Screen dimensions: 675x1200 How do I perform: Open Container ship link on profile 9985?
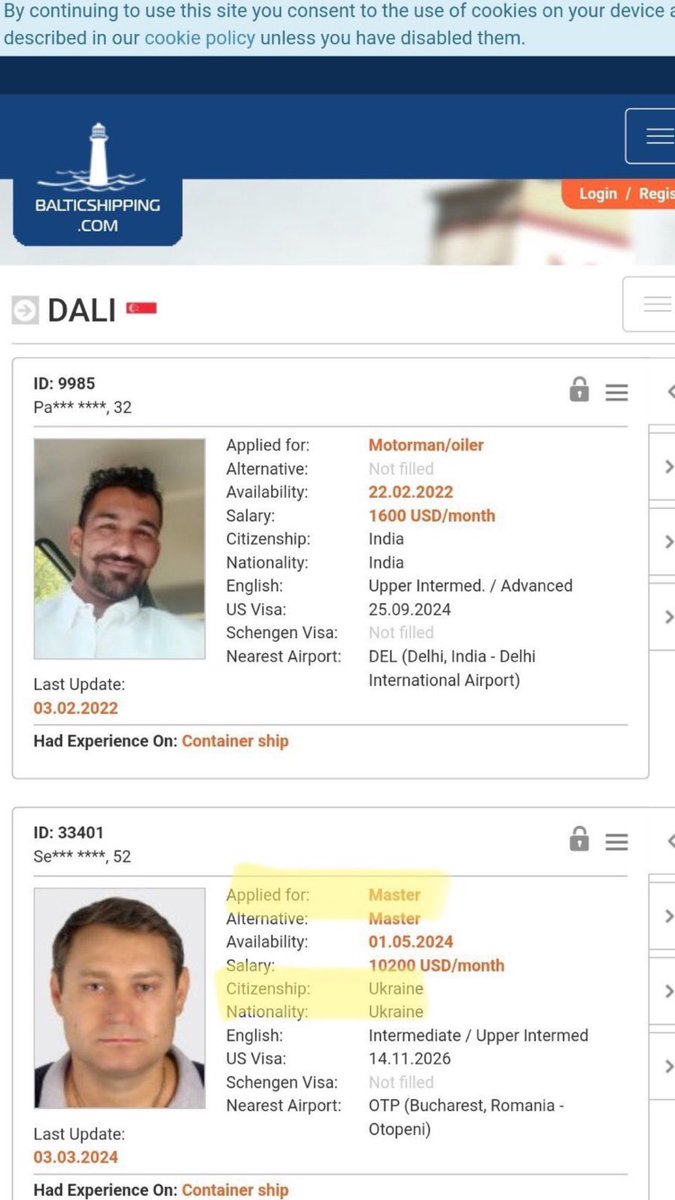tap(235, 741)
